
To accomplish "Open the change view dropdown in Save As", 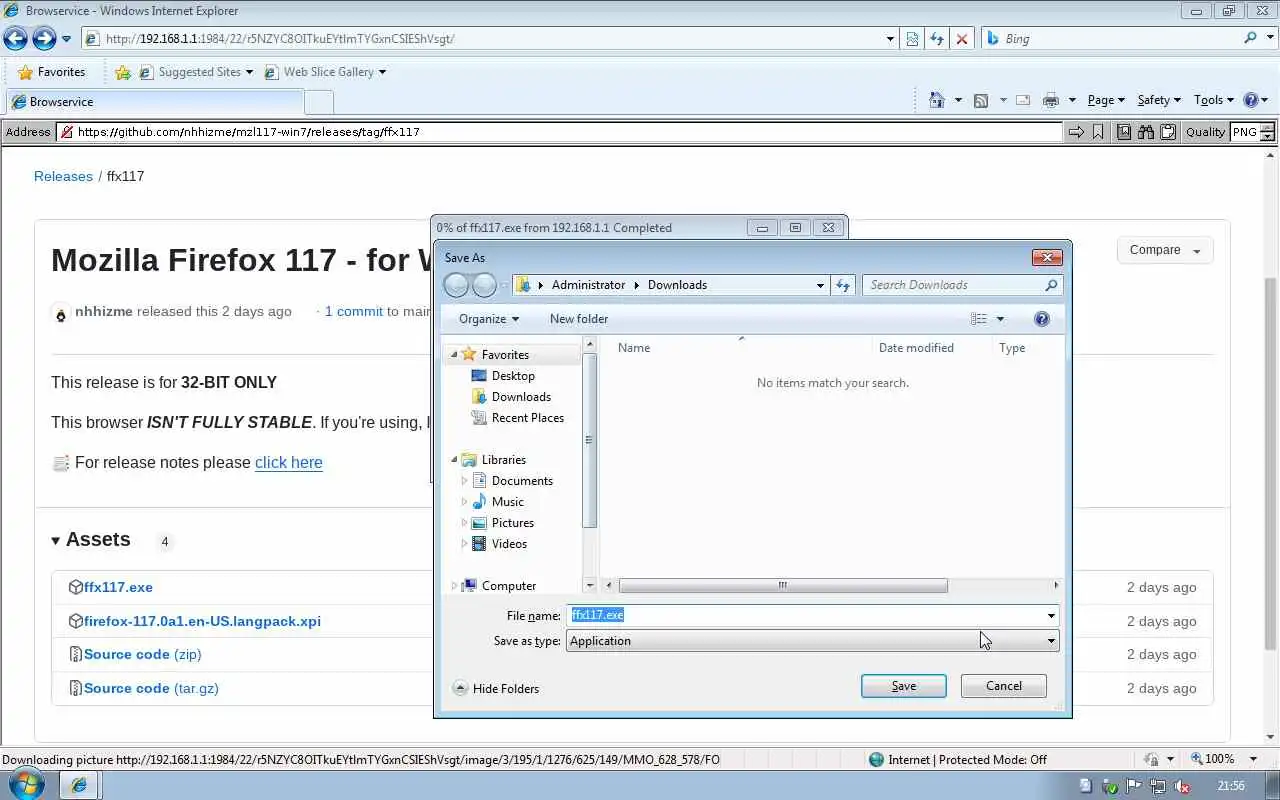I will [x=1000, y=319].
